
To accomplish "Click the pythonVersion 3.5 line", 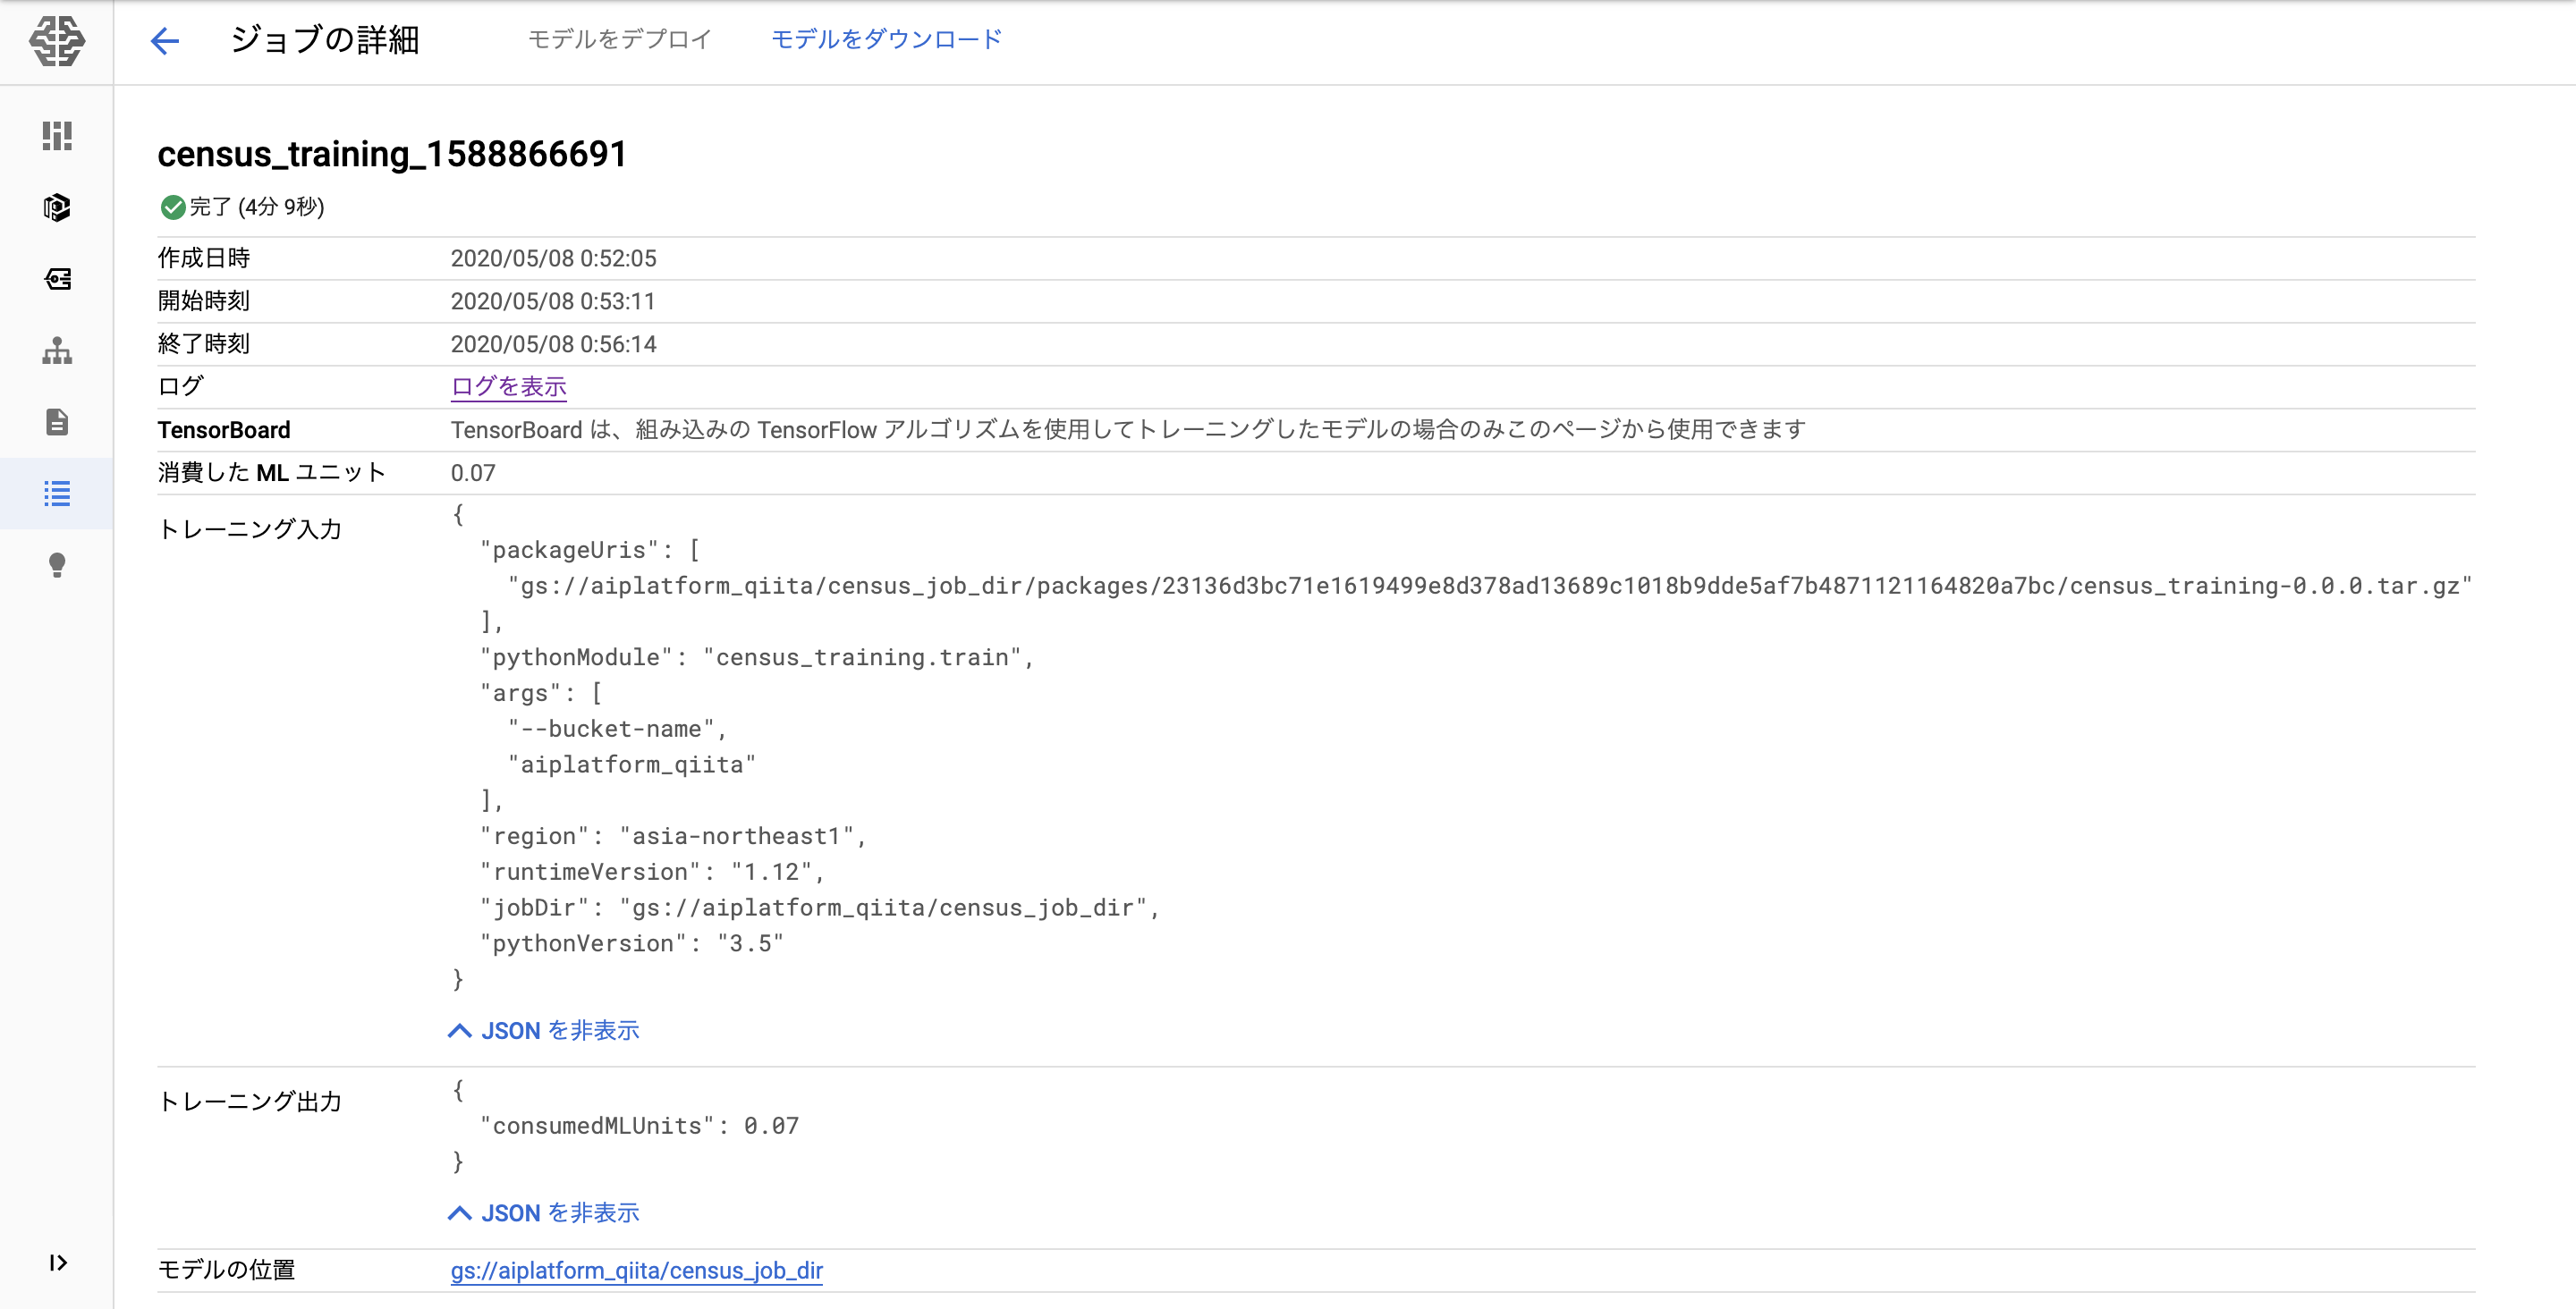I will click(x=632, y=944).
